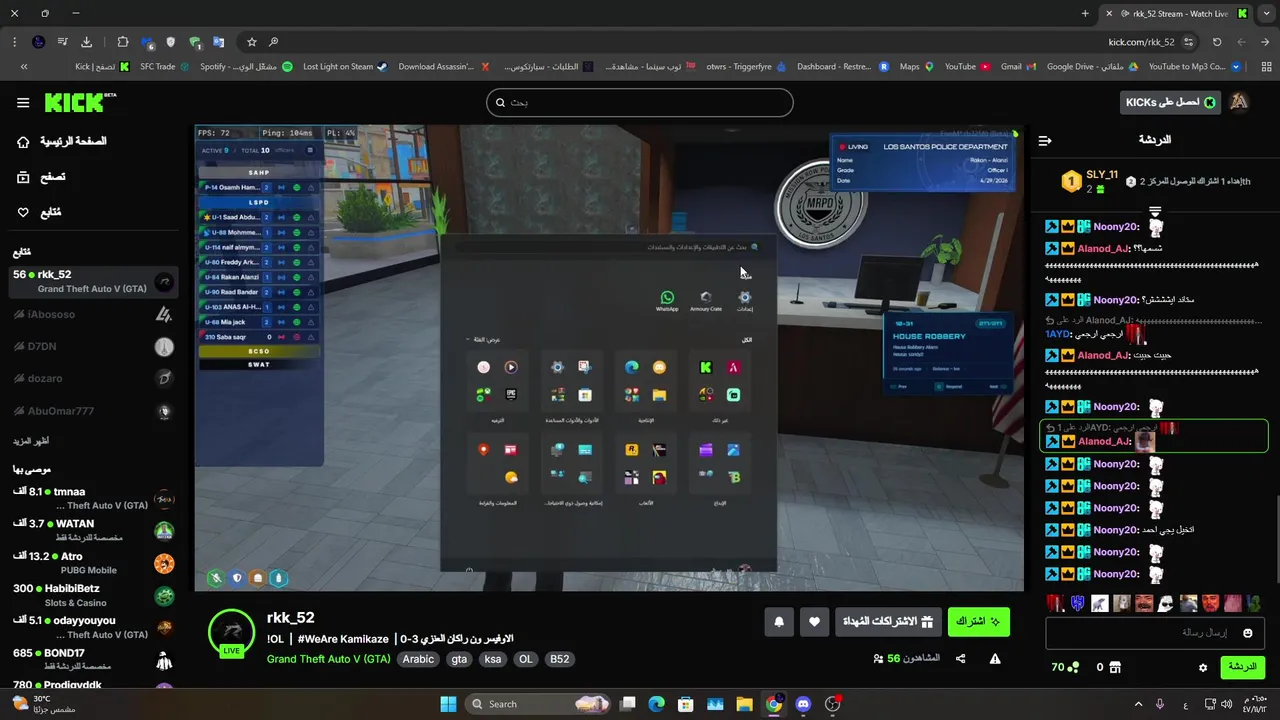Click the OL tag
Screen dimensions: 1280x720
pyautogui.click(x=525, y=659)
